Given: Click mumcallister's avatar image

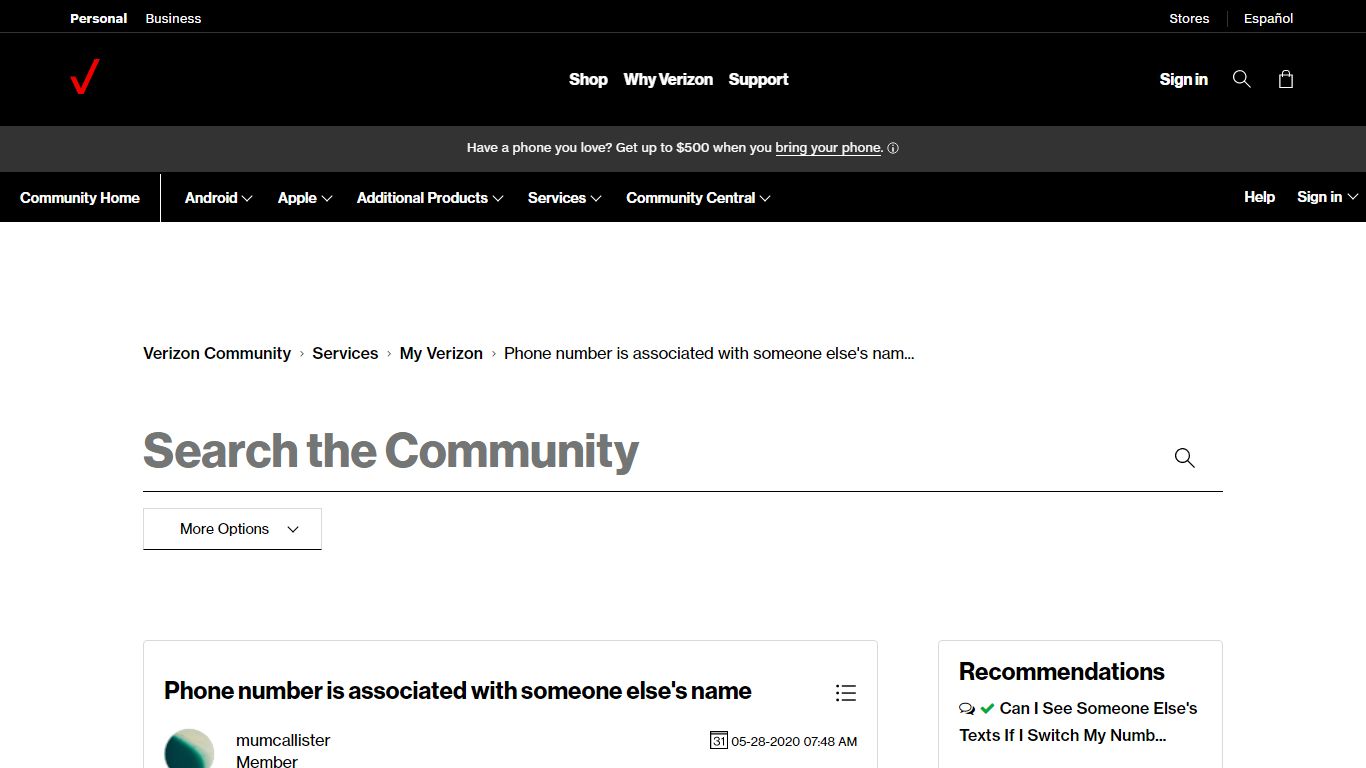Looking at the screenshot, I should pyautogui.click(x=189, y=749).
